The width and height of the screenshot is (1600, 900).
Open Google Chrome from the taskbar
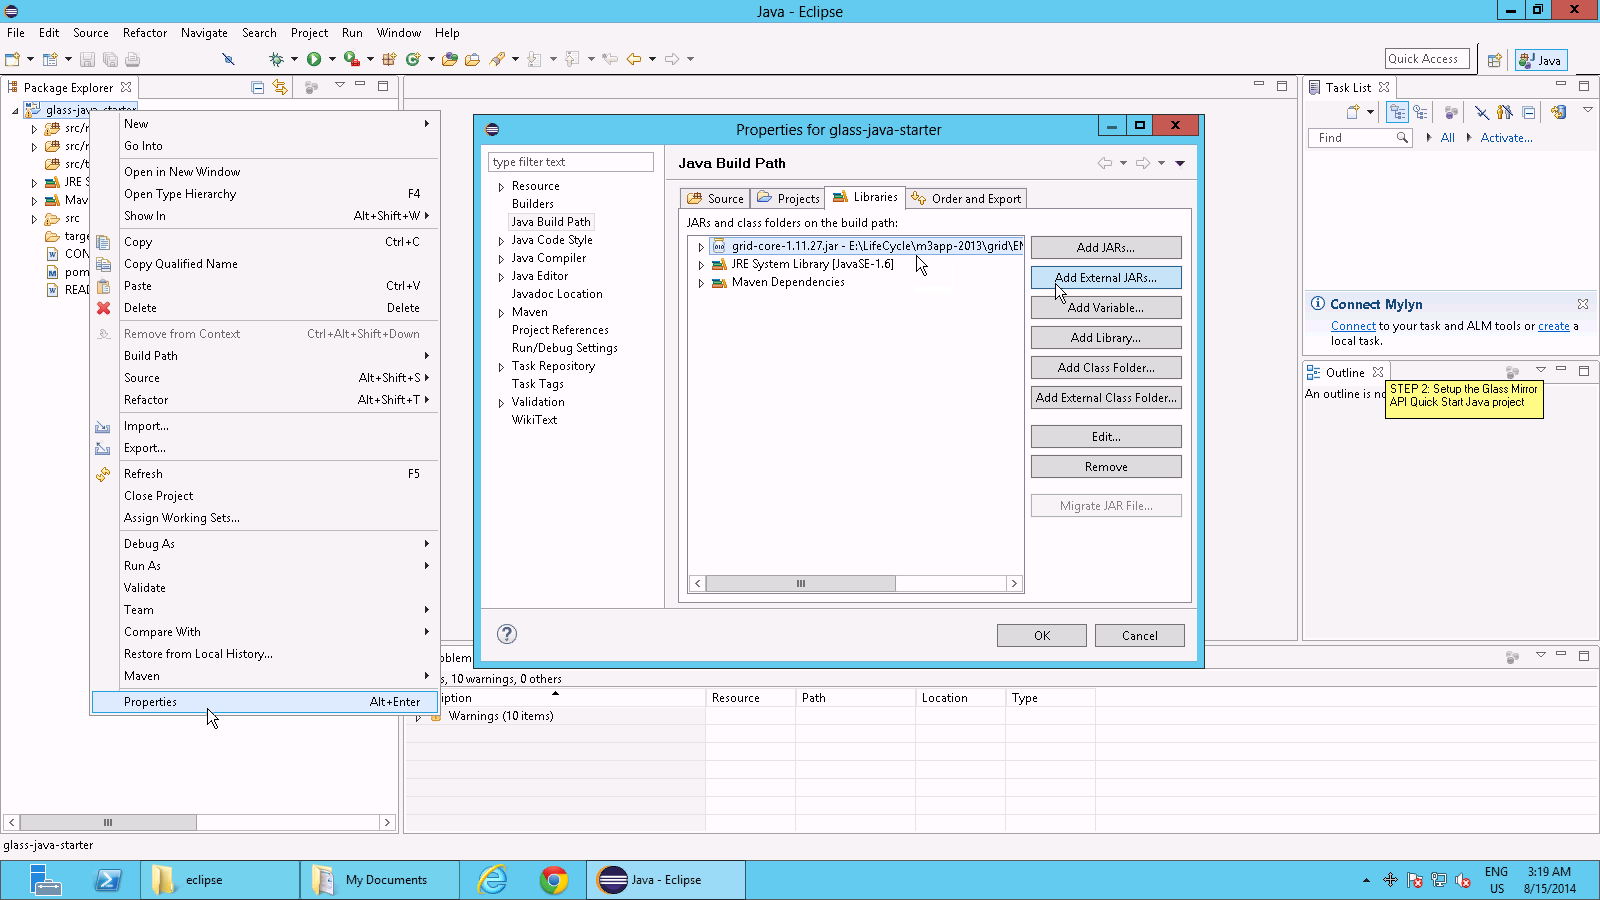tap(554, 880)
